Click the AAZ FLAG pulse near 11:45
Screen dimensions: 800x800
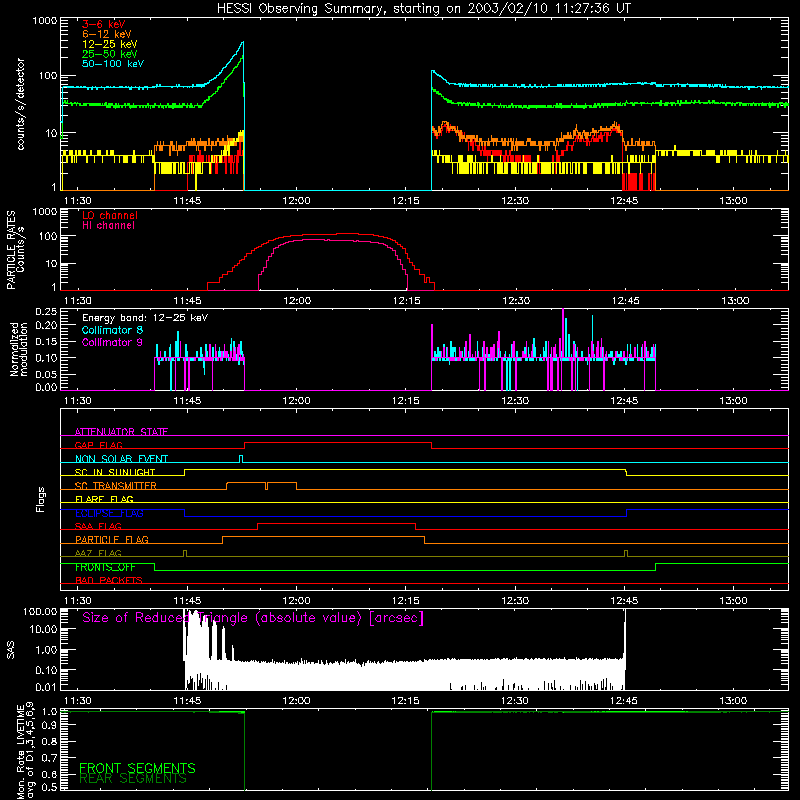click(185, 553)
